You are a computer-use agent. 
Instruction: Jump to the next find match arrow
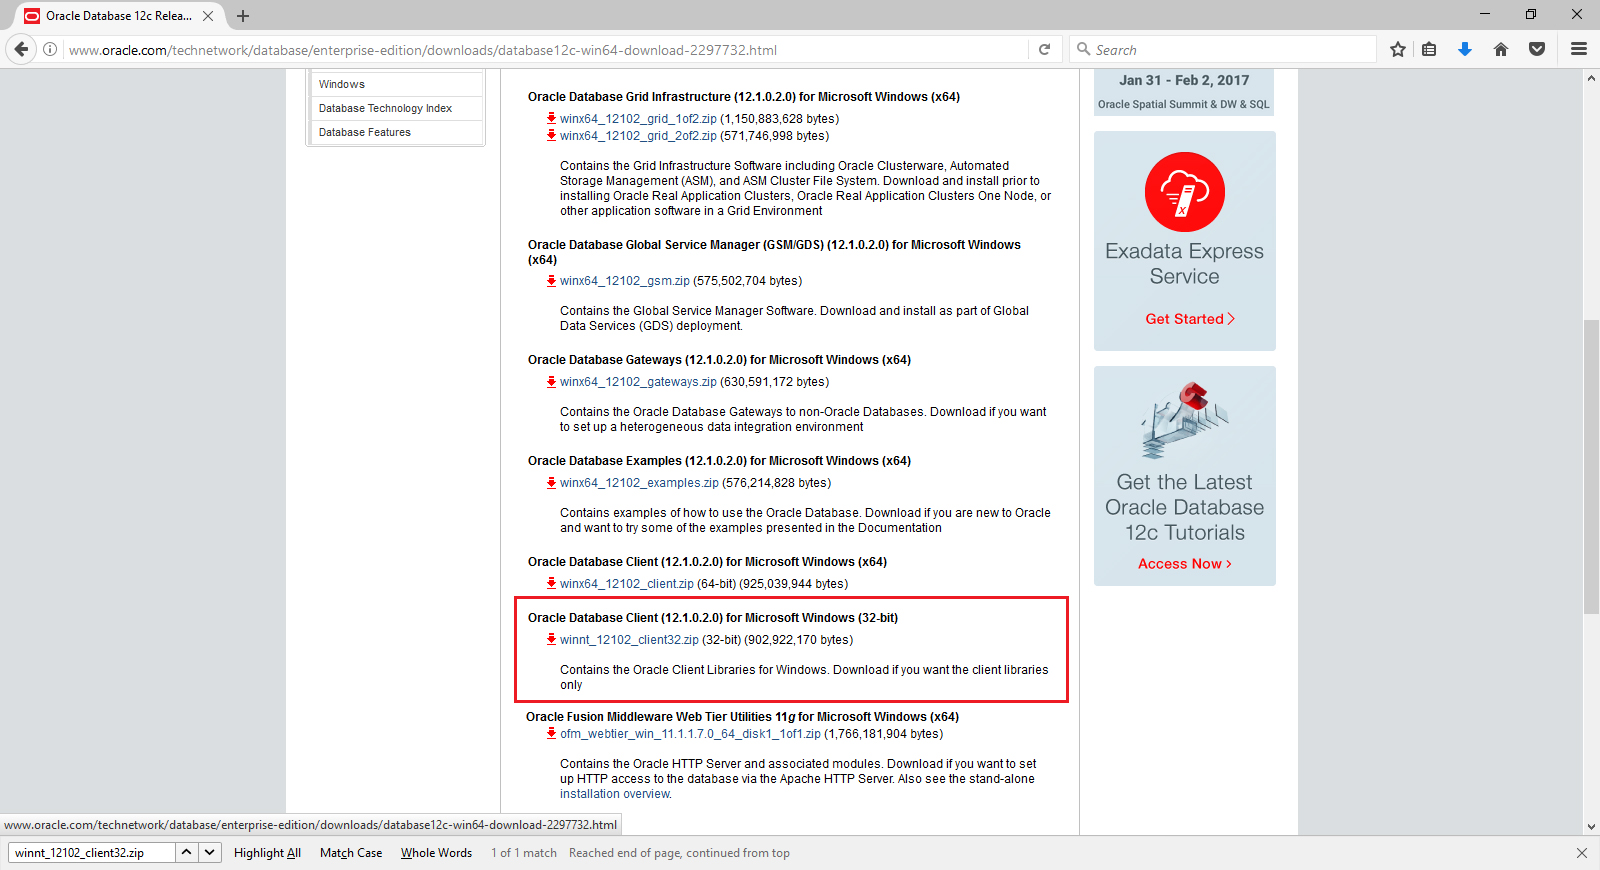pos(209,852)
